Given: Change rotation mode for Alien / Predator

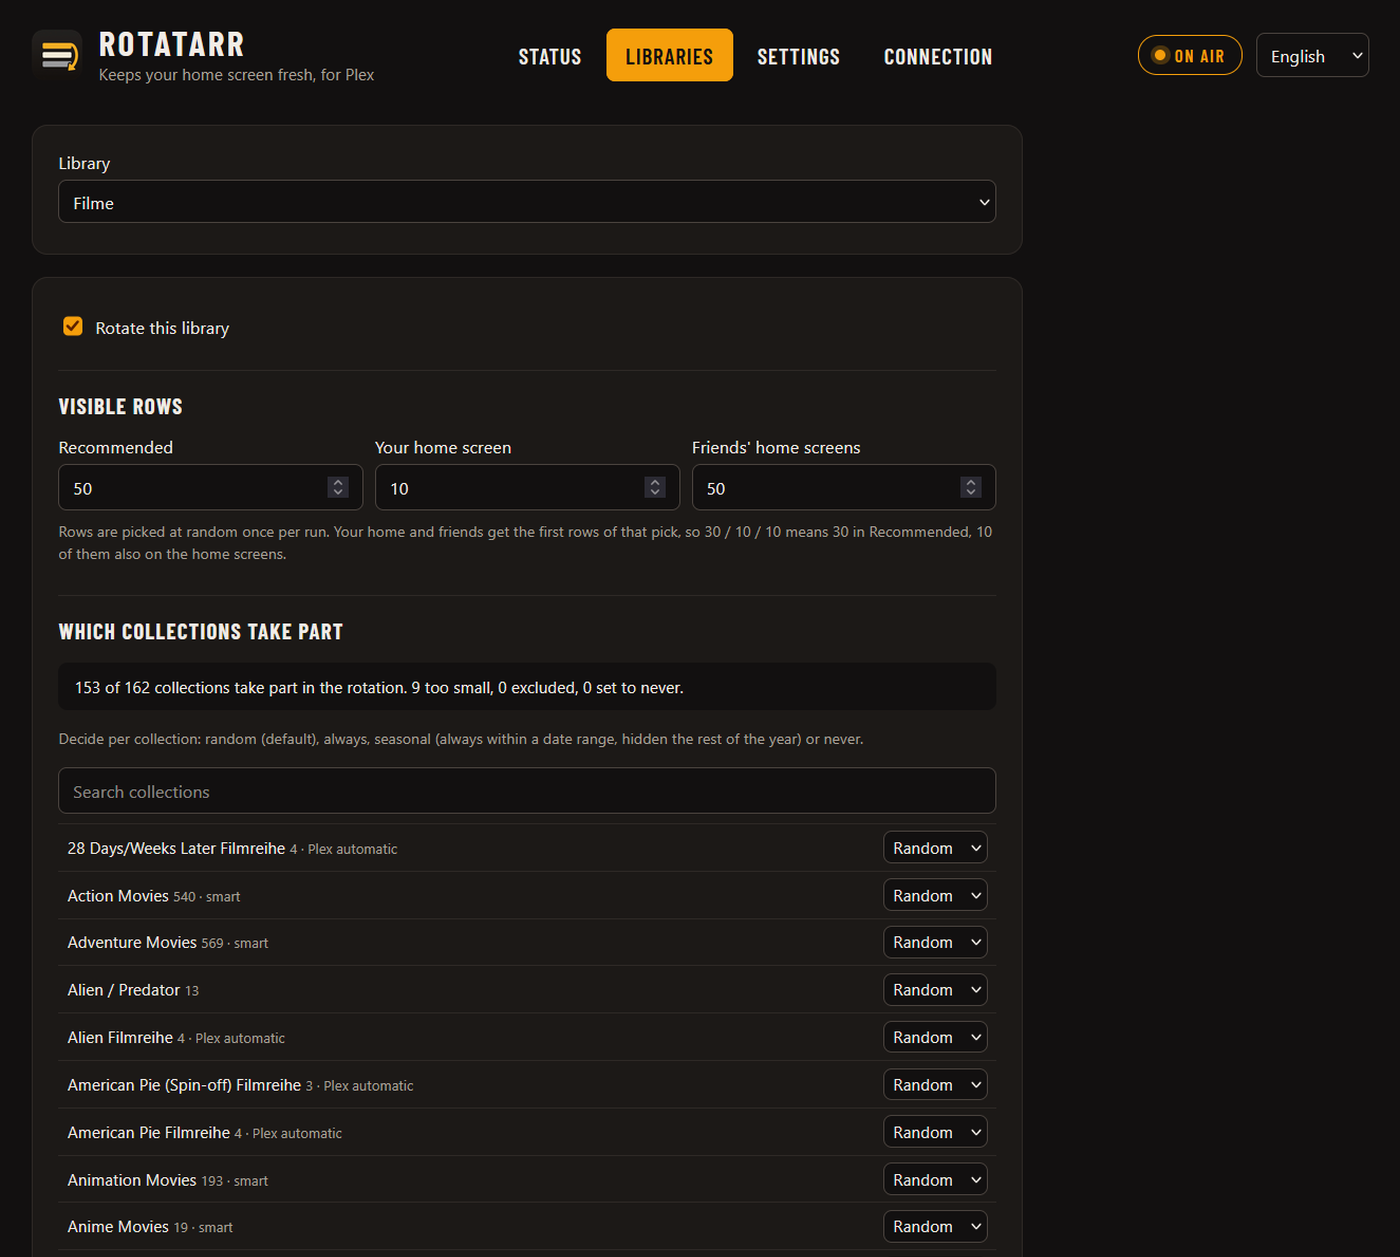Looking at the screenshot, I should pyautogui.click(x=935, y=990).
